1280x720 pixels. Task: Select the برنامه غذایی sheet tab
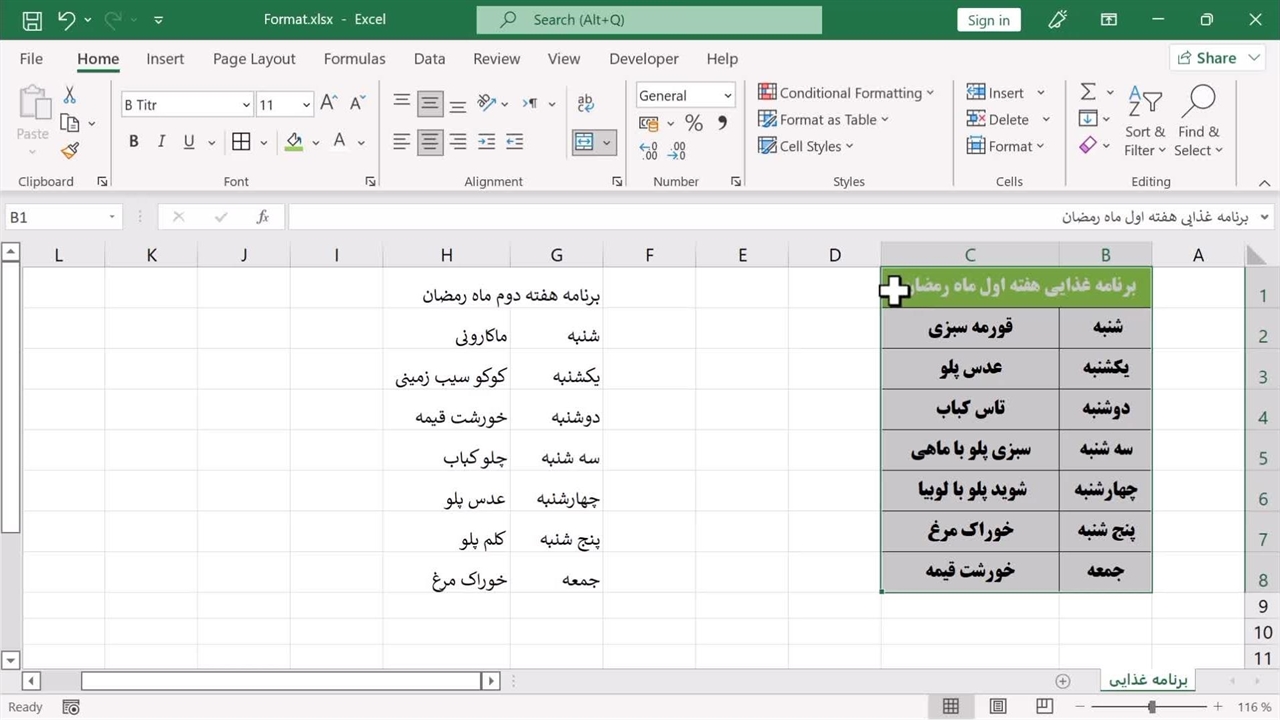click(x=1148, y=680)
